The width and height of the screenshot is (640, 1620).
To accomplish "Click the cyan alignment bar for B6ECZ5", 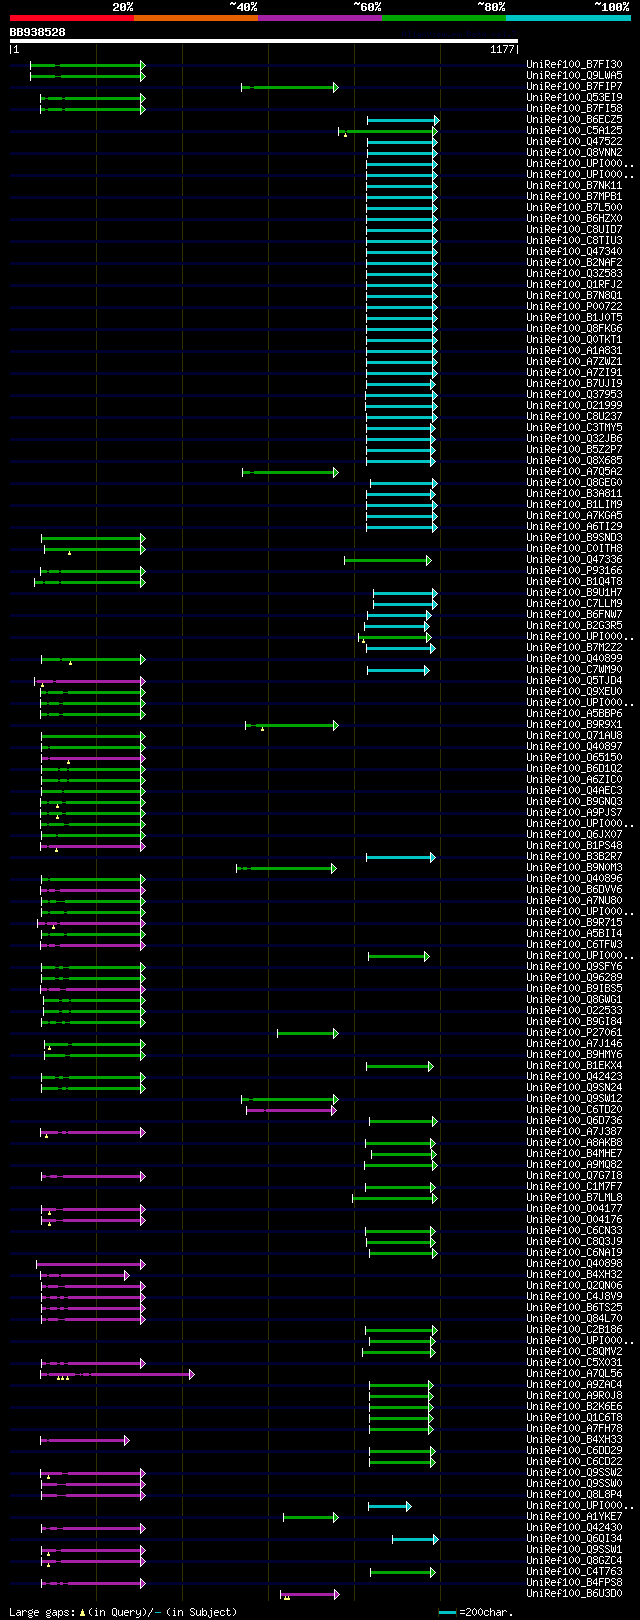I will (403, 120).
